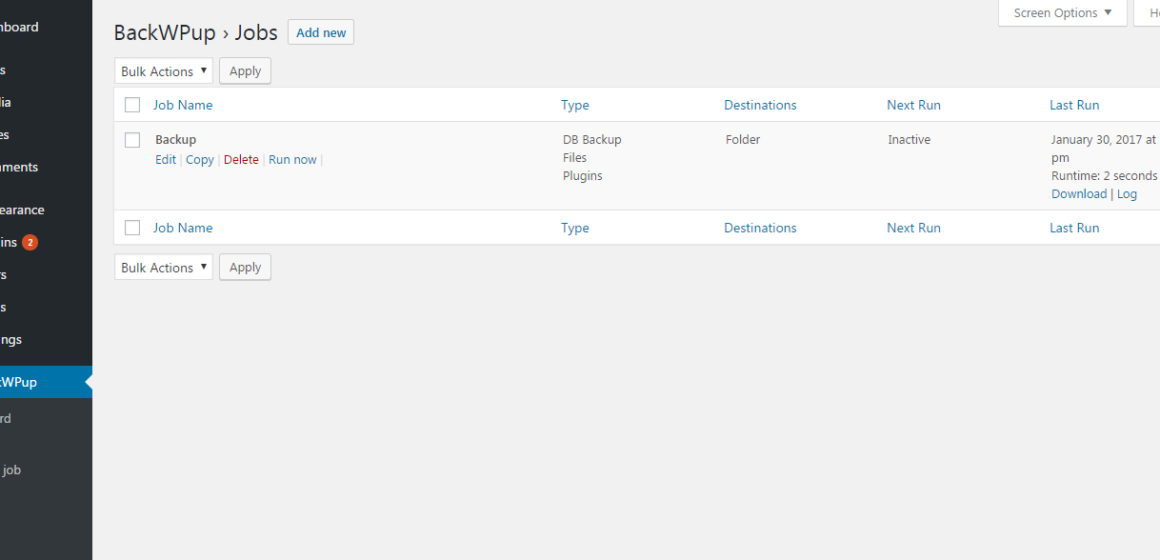1160x560 pixels.
Task: Click Destinations in table footer
Action: click(x=760, y=228)
